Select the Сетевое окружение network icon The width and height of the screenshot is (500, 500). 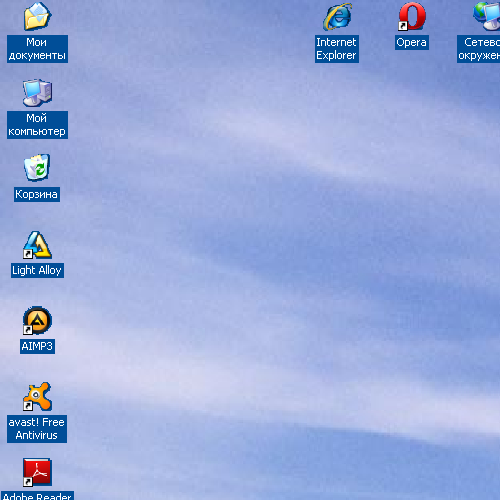487,16
